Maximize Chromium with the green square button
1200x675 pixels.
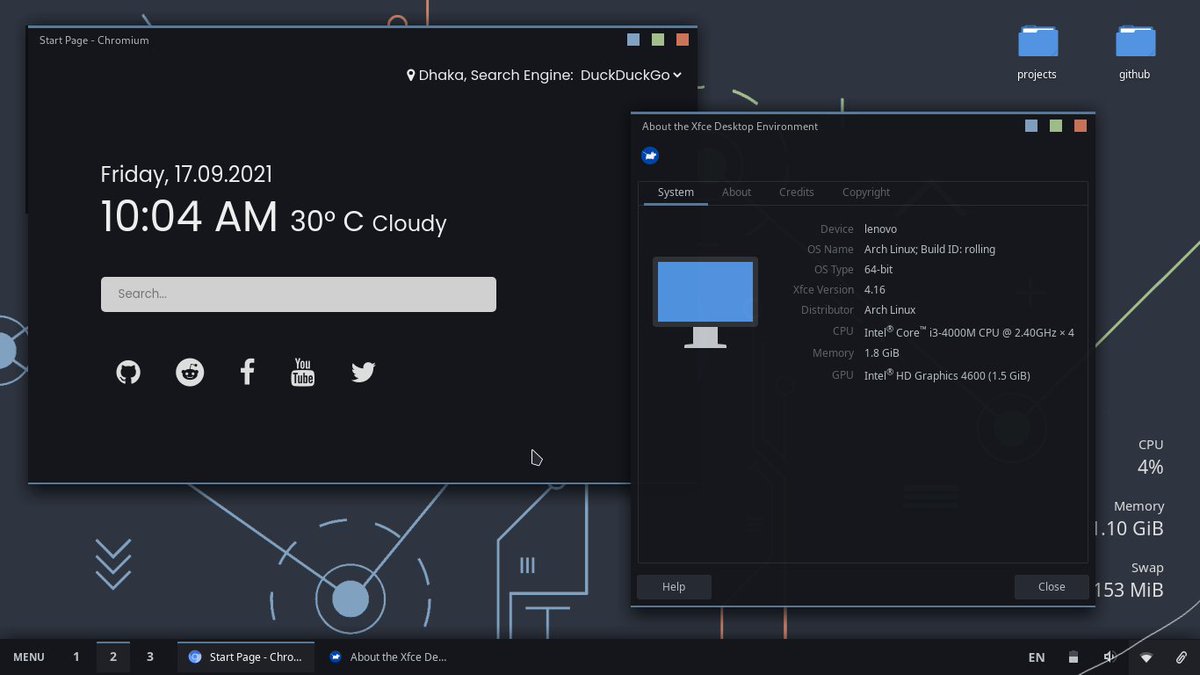[x=658, y=40]
